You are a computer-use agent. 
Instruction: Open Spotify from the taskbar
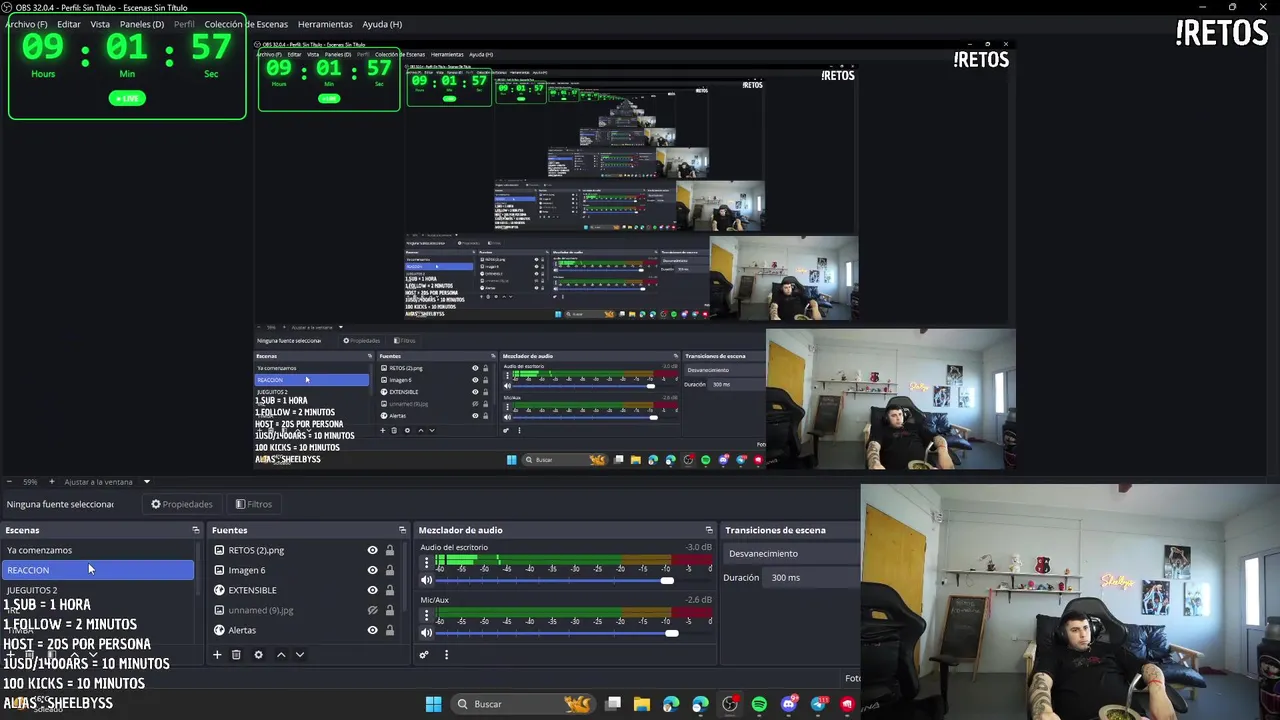tap(759, 704)
